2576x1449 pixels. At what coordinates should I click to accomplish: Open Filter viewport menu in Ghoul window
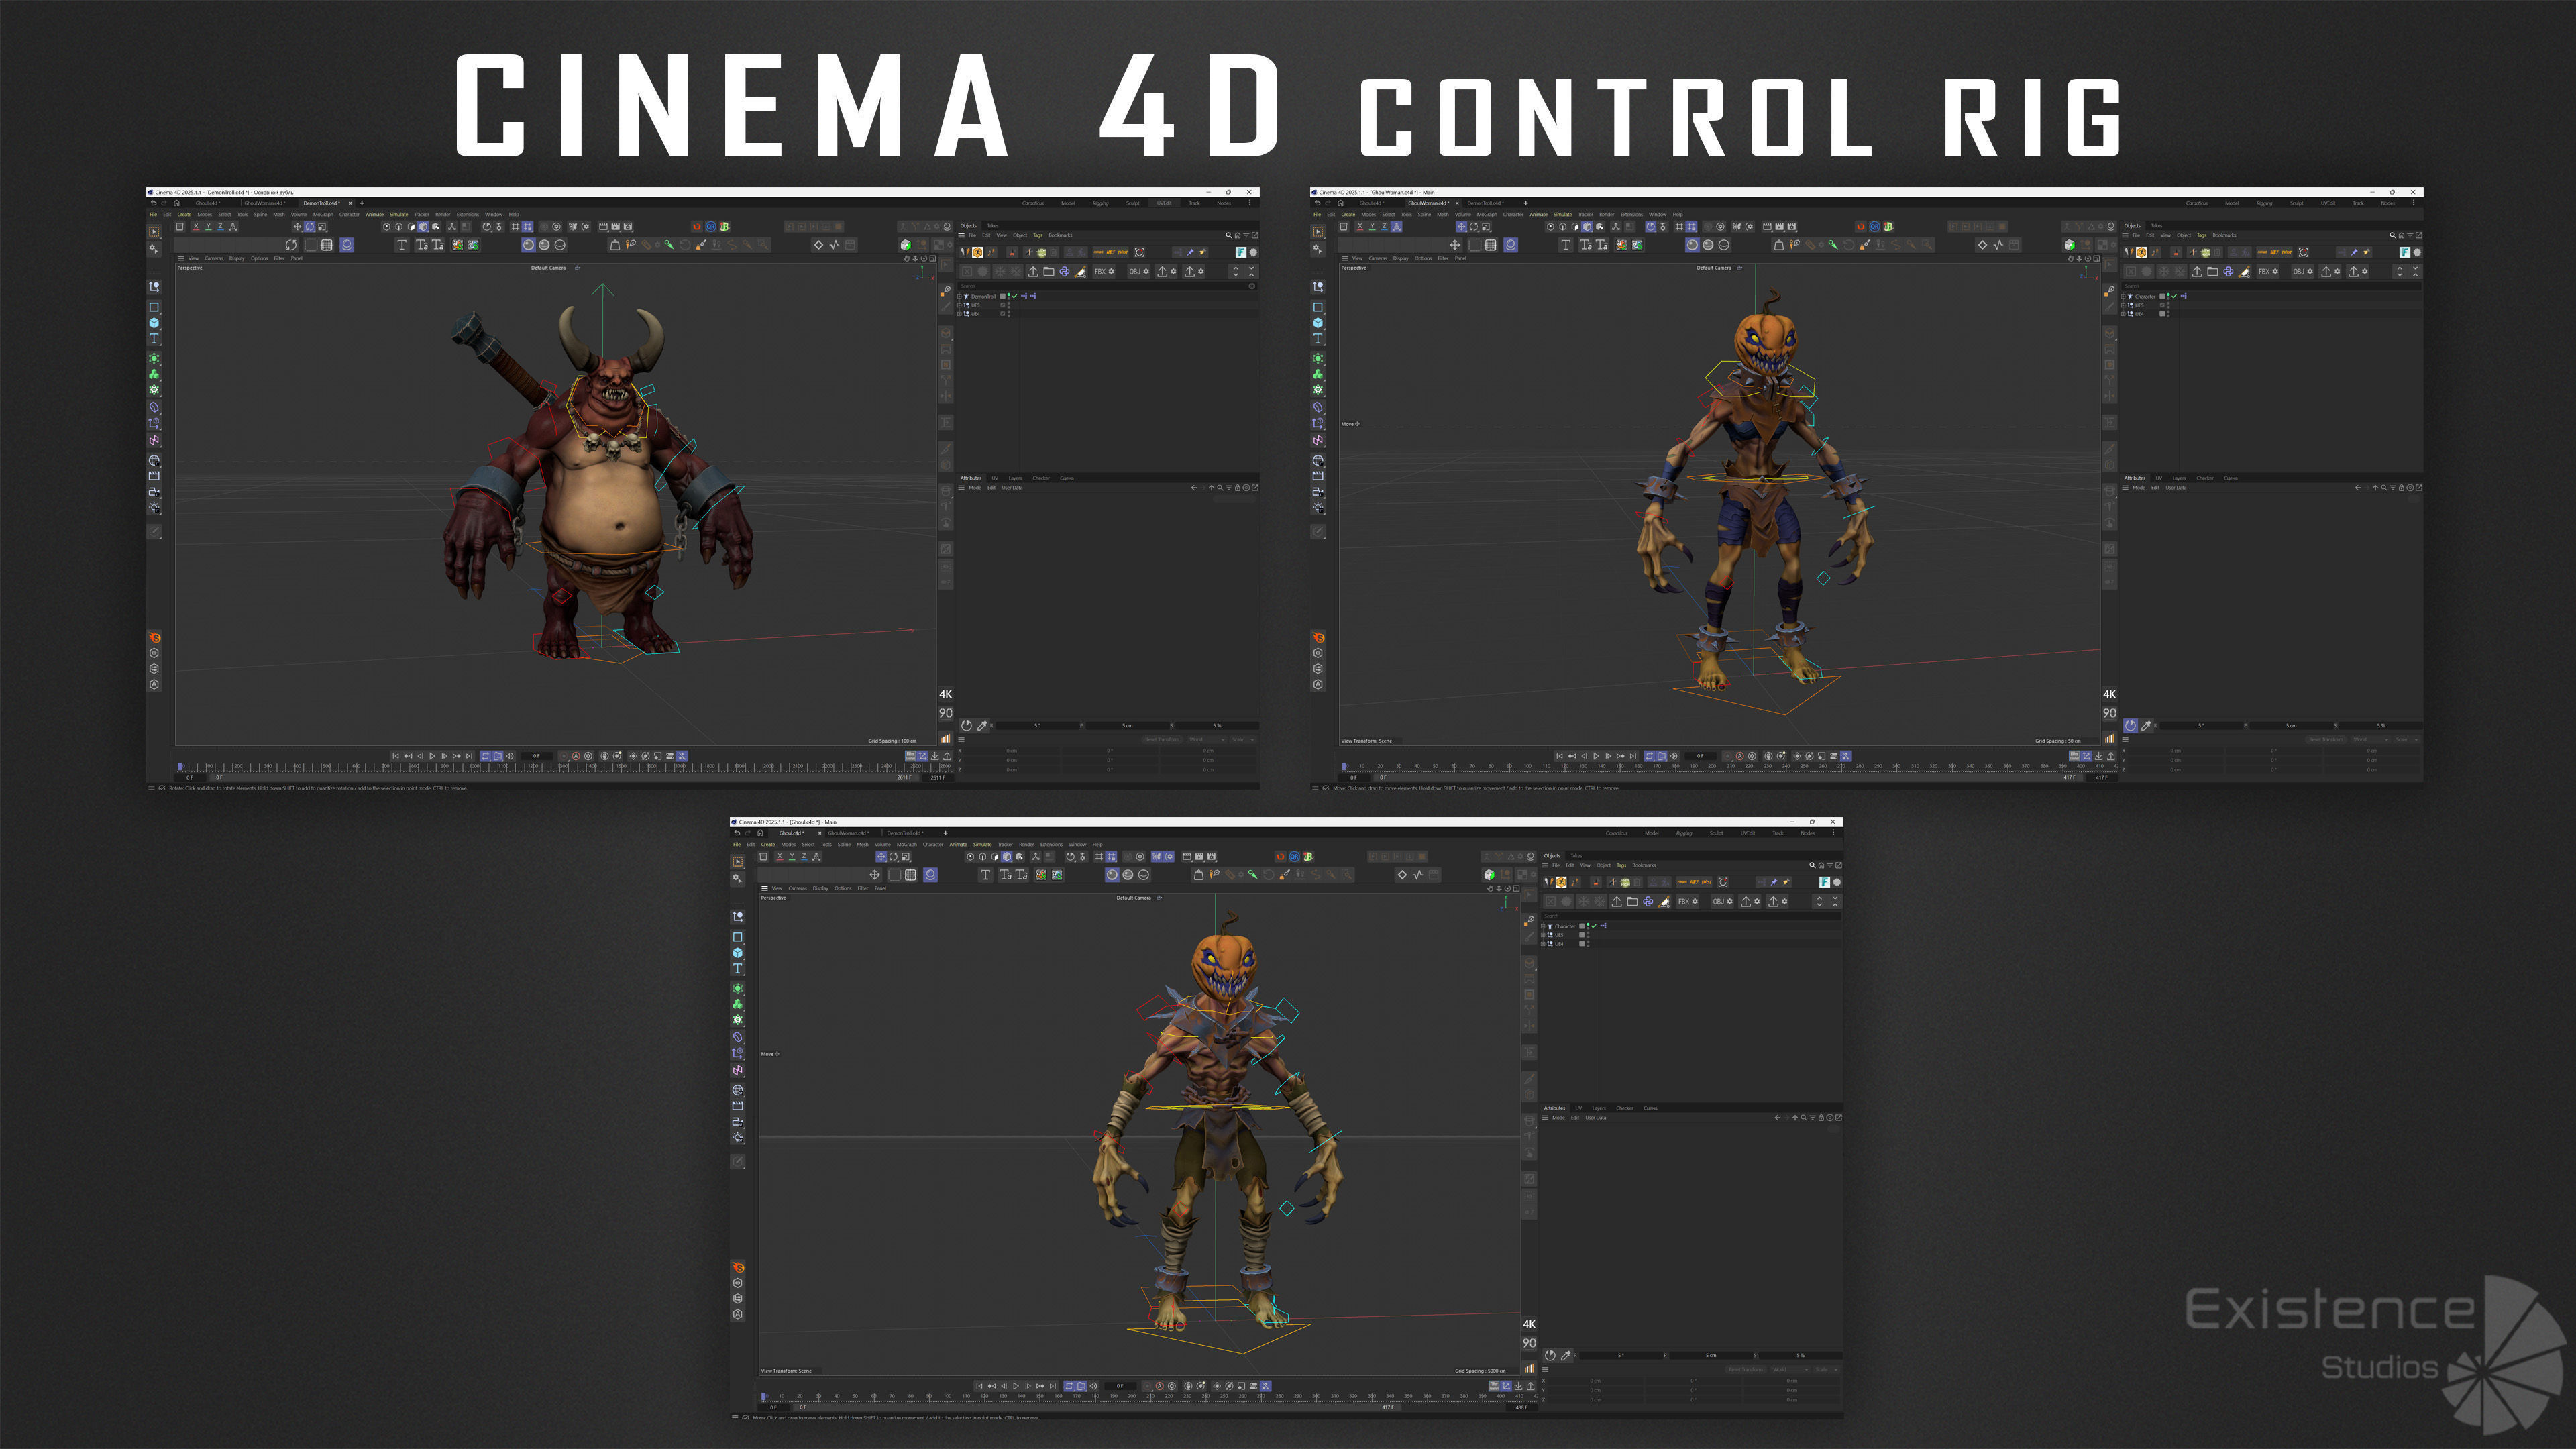tap(863, 888)
